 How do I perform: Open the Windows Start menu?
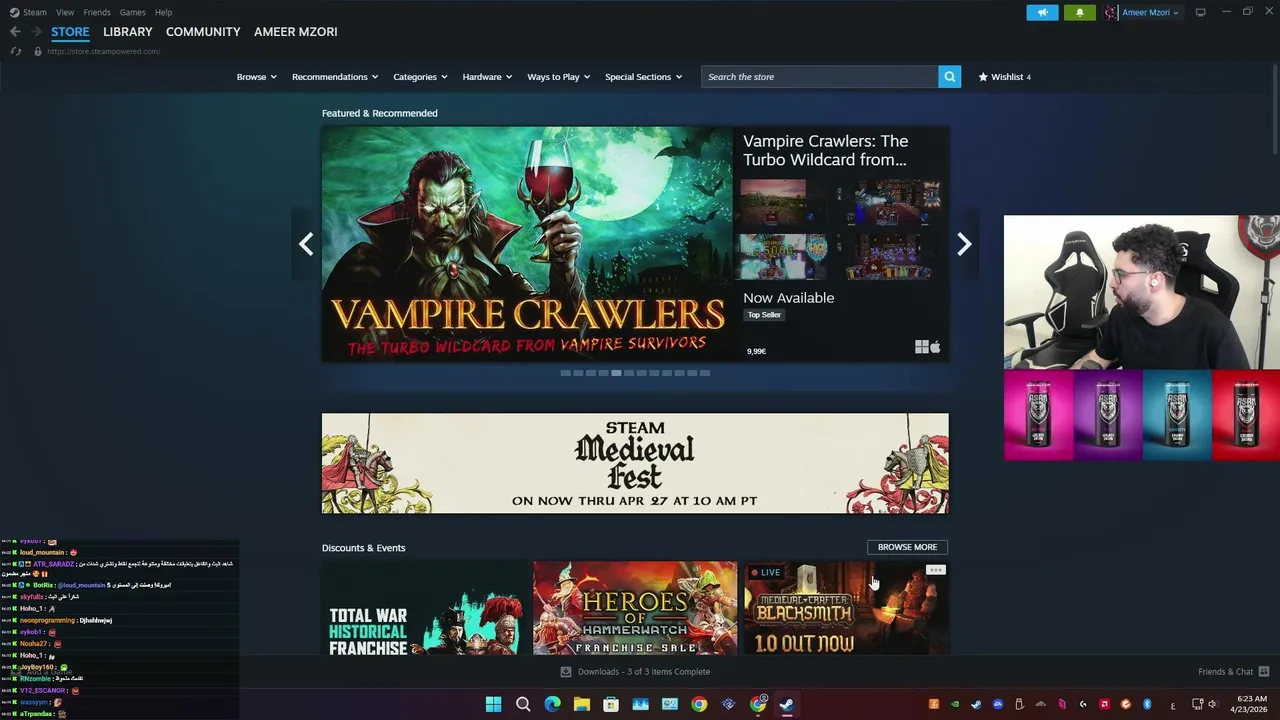pos(493,704)
